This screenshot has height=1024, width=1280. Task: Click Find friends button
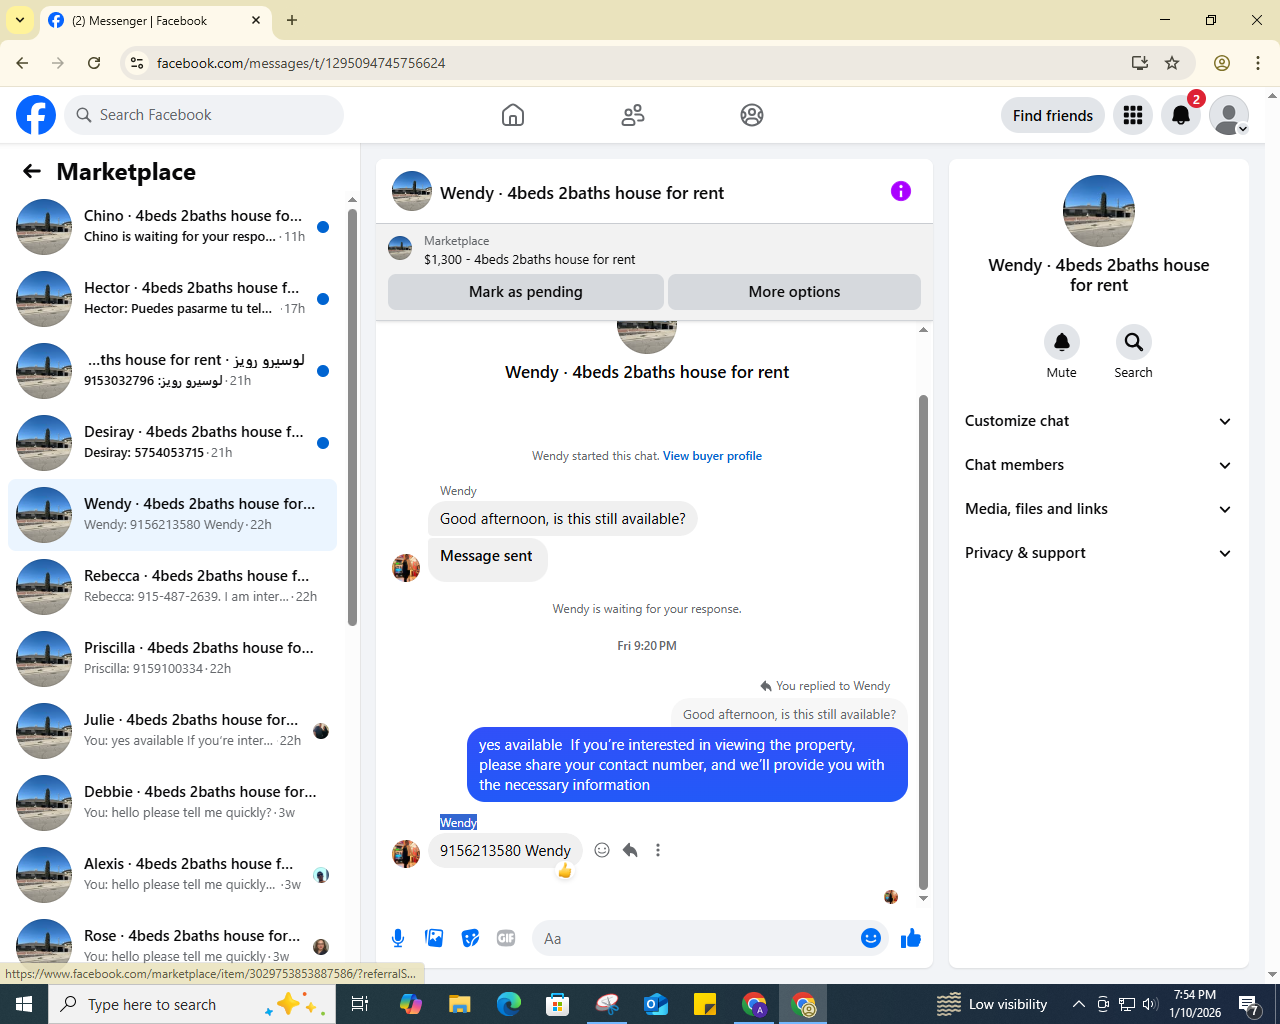pyautogui.click(x=1053, y=116)
